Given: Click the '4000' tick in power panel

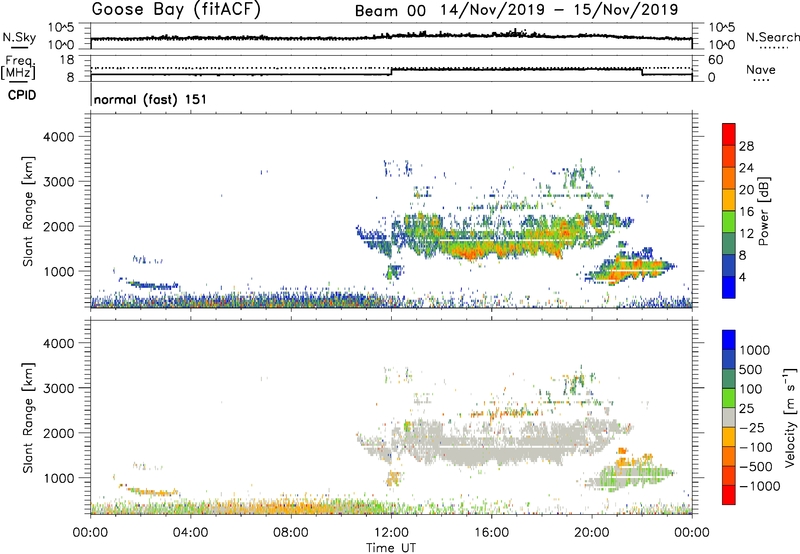Looking at the screenshot, I should click(x=59, y=137).
